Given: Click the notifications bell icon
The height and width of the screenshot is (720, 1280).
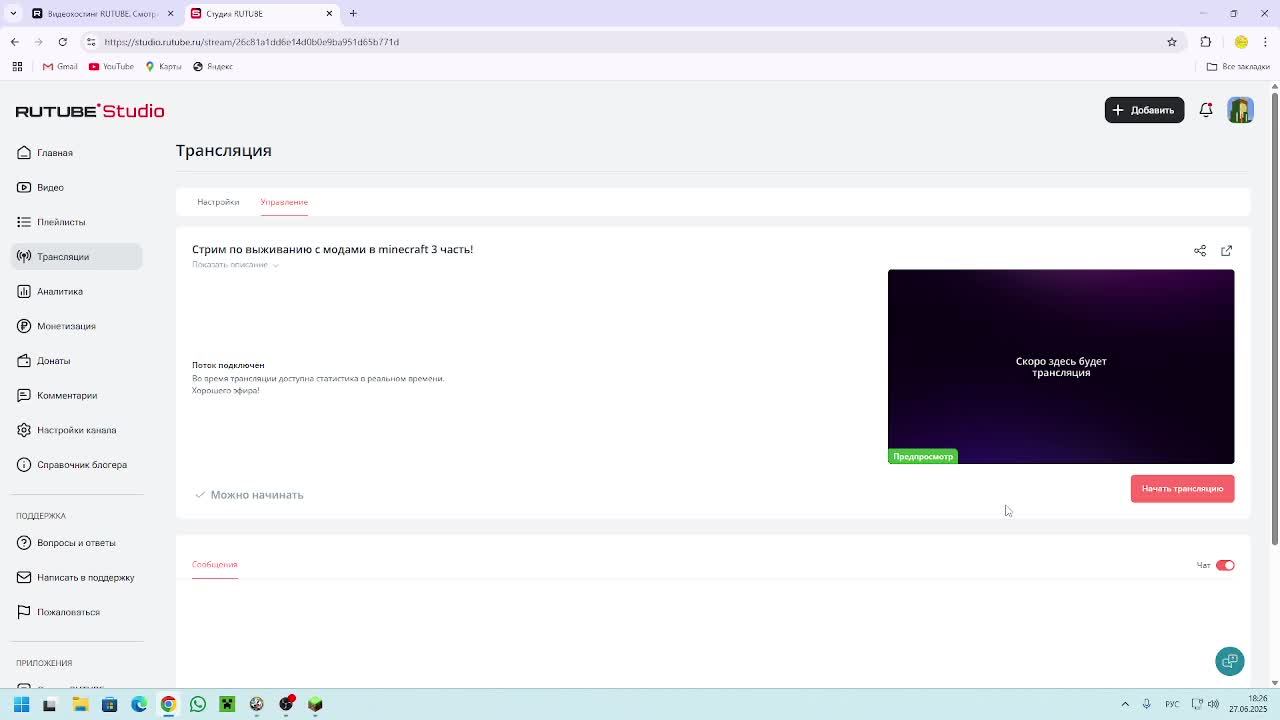Looking at the screenshot, I should 1206,110.
